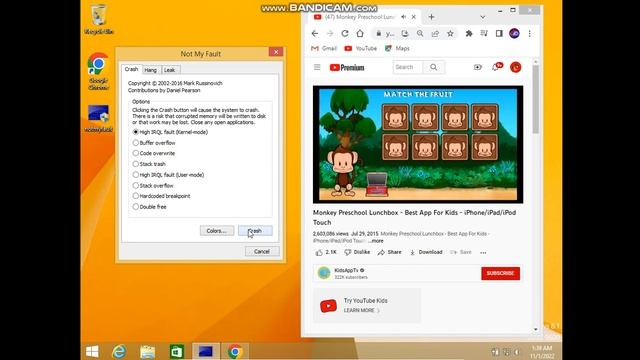
Task: Share this page from address bar
Action: point(435,33)
